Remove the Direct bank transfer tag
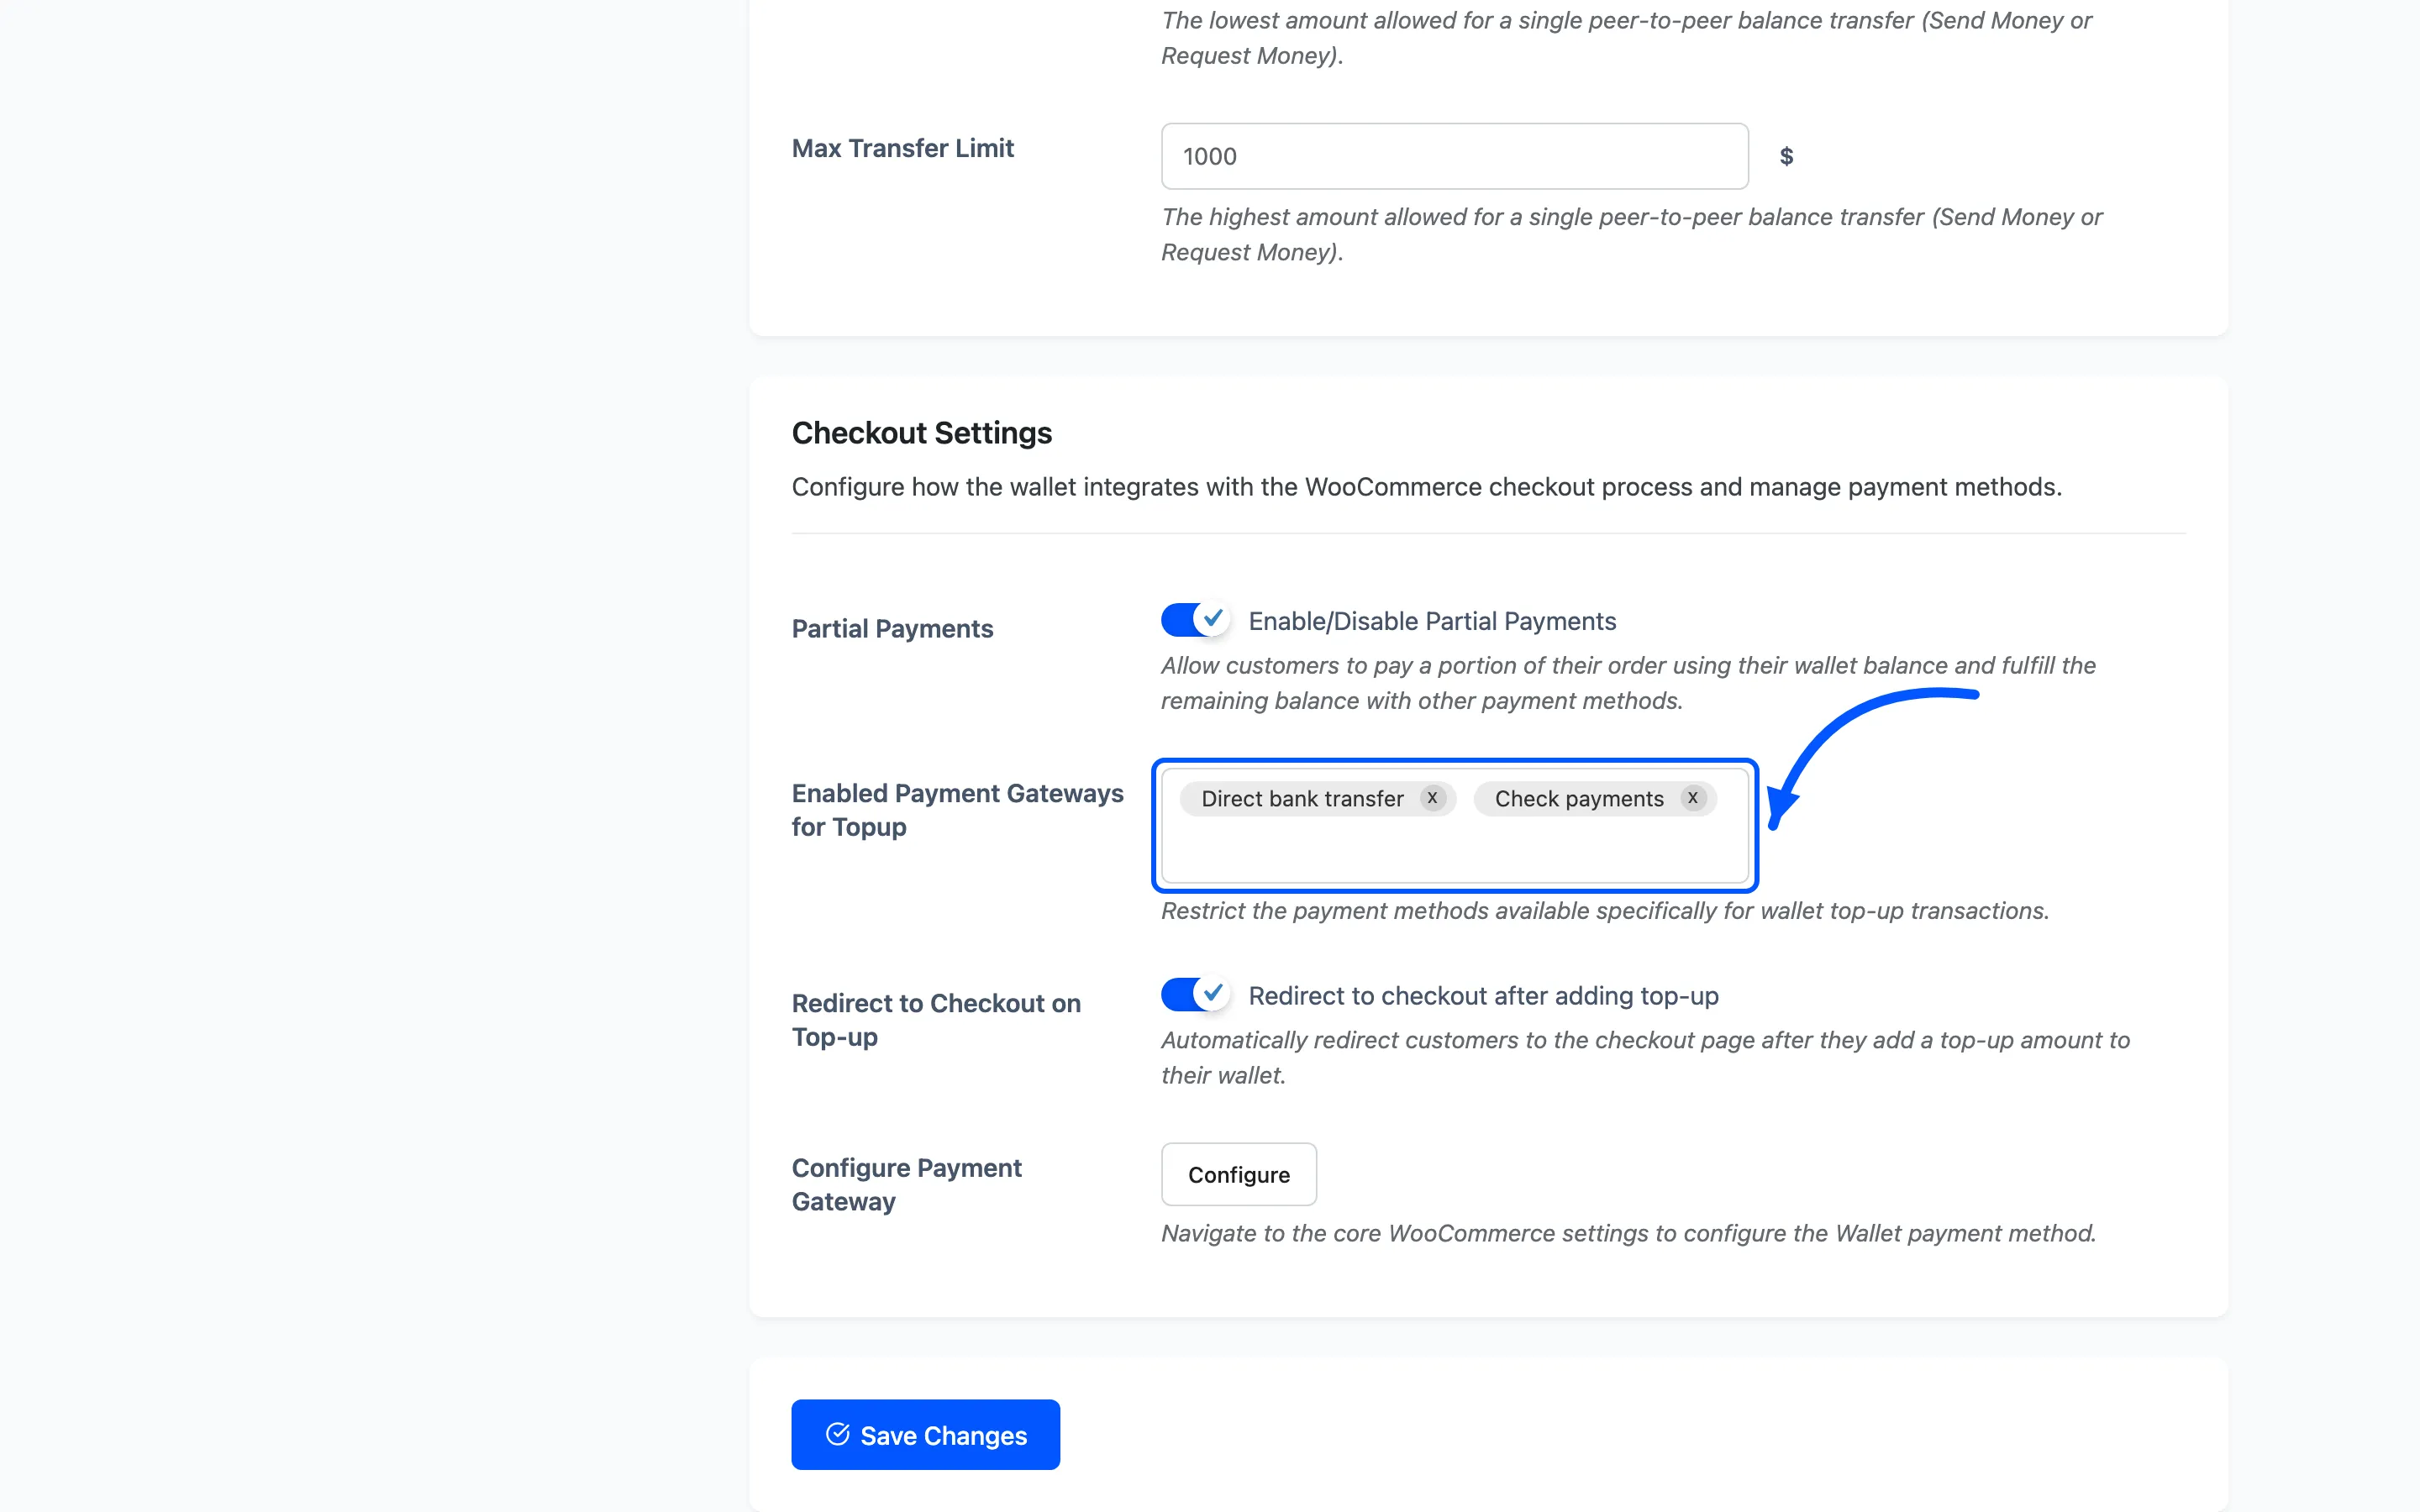 tap(1432, 798)
